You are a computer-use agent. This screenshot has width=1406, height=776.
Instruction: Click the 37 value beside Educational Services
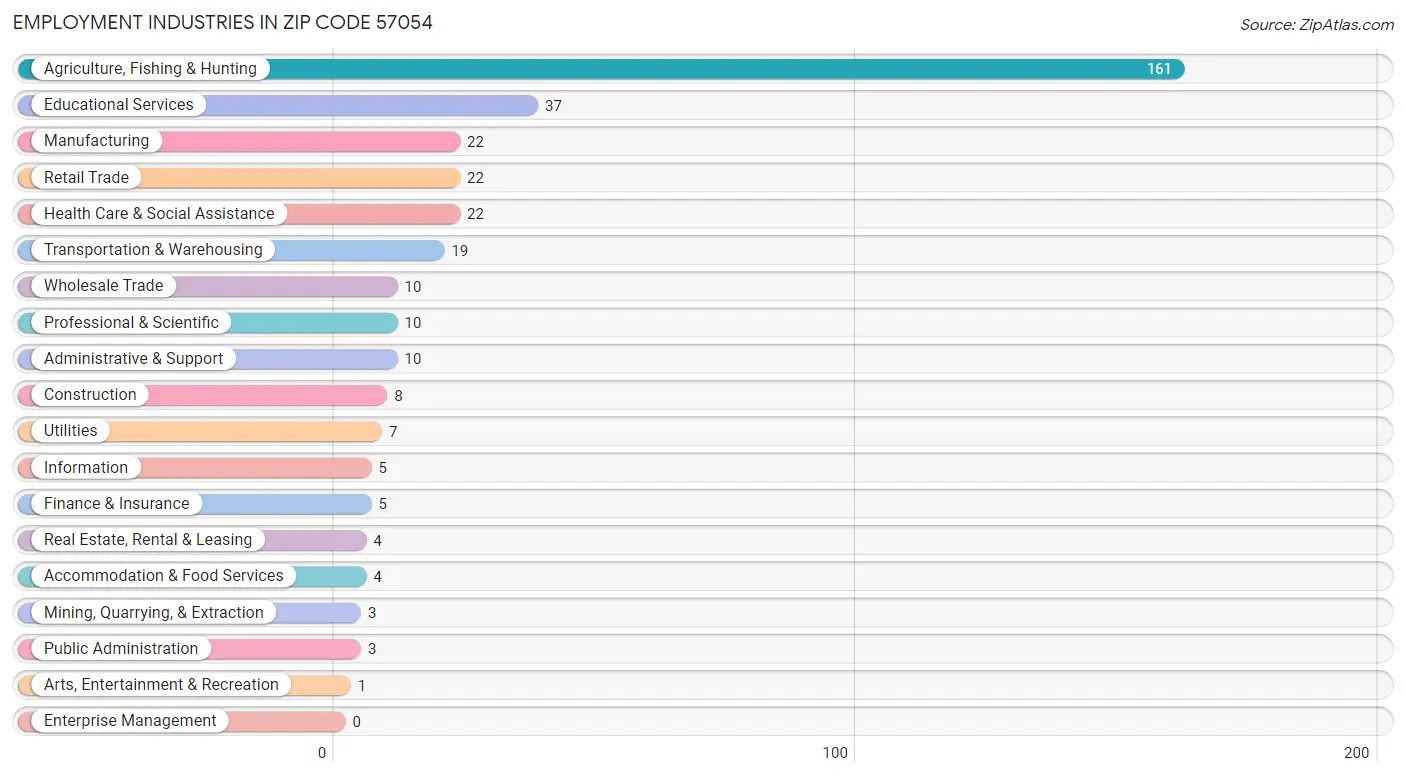[x=553, y=106]
